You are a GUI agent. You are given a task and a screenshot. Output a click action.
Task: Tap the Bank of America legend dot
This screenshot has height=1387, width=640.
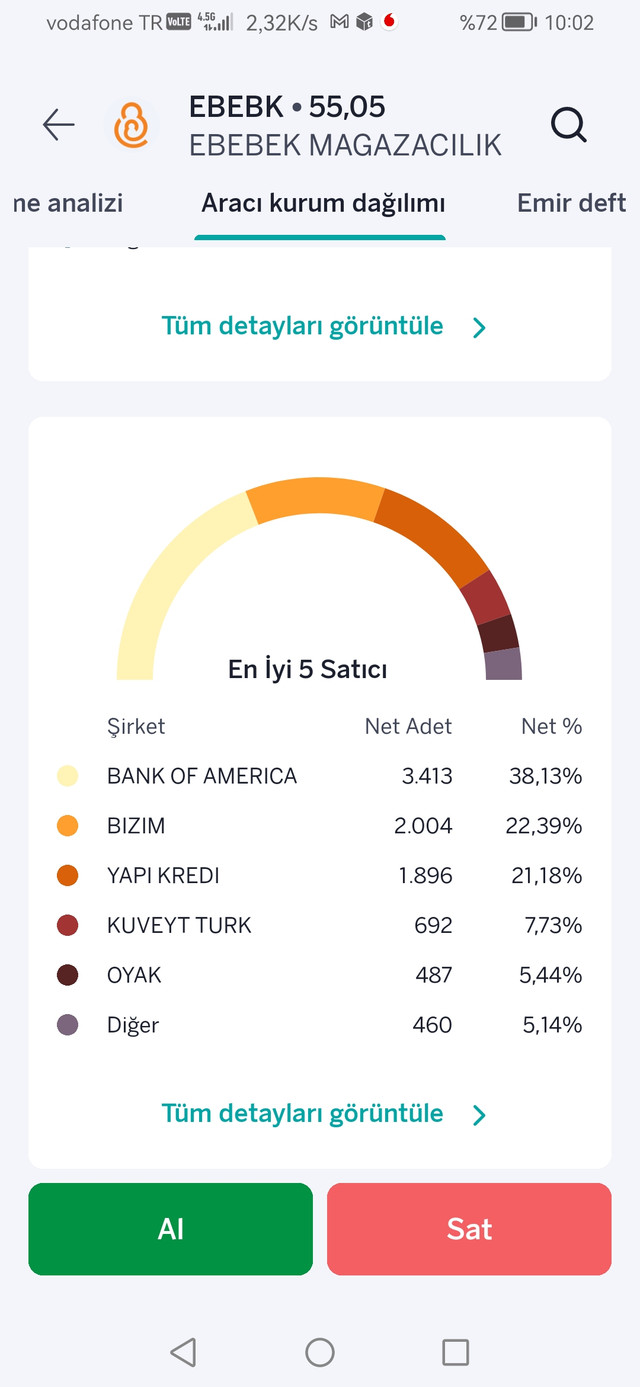coord(68,776)
